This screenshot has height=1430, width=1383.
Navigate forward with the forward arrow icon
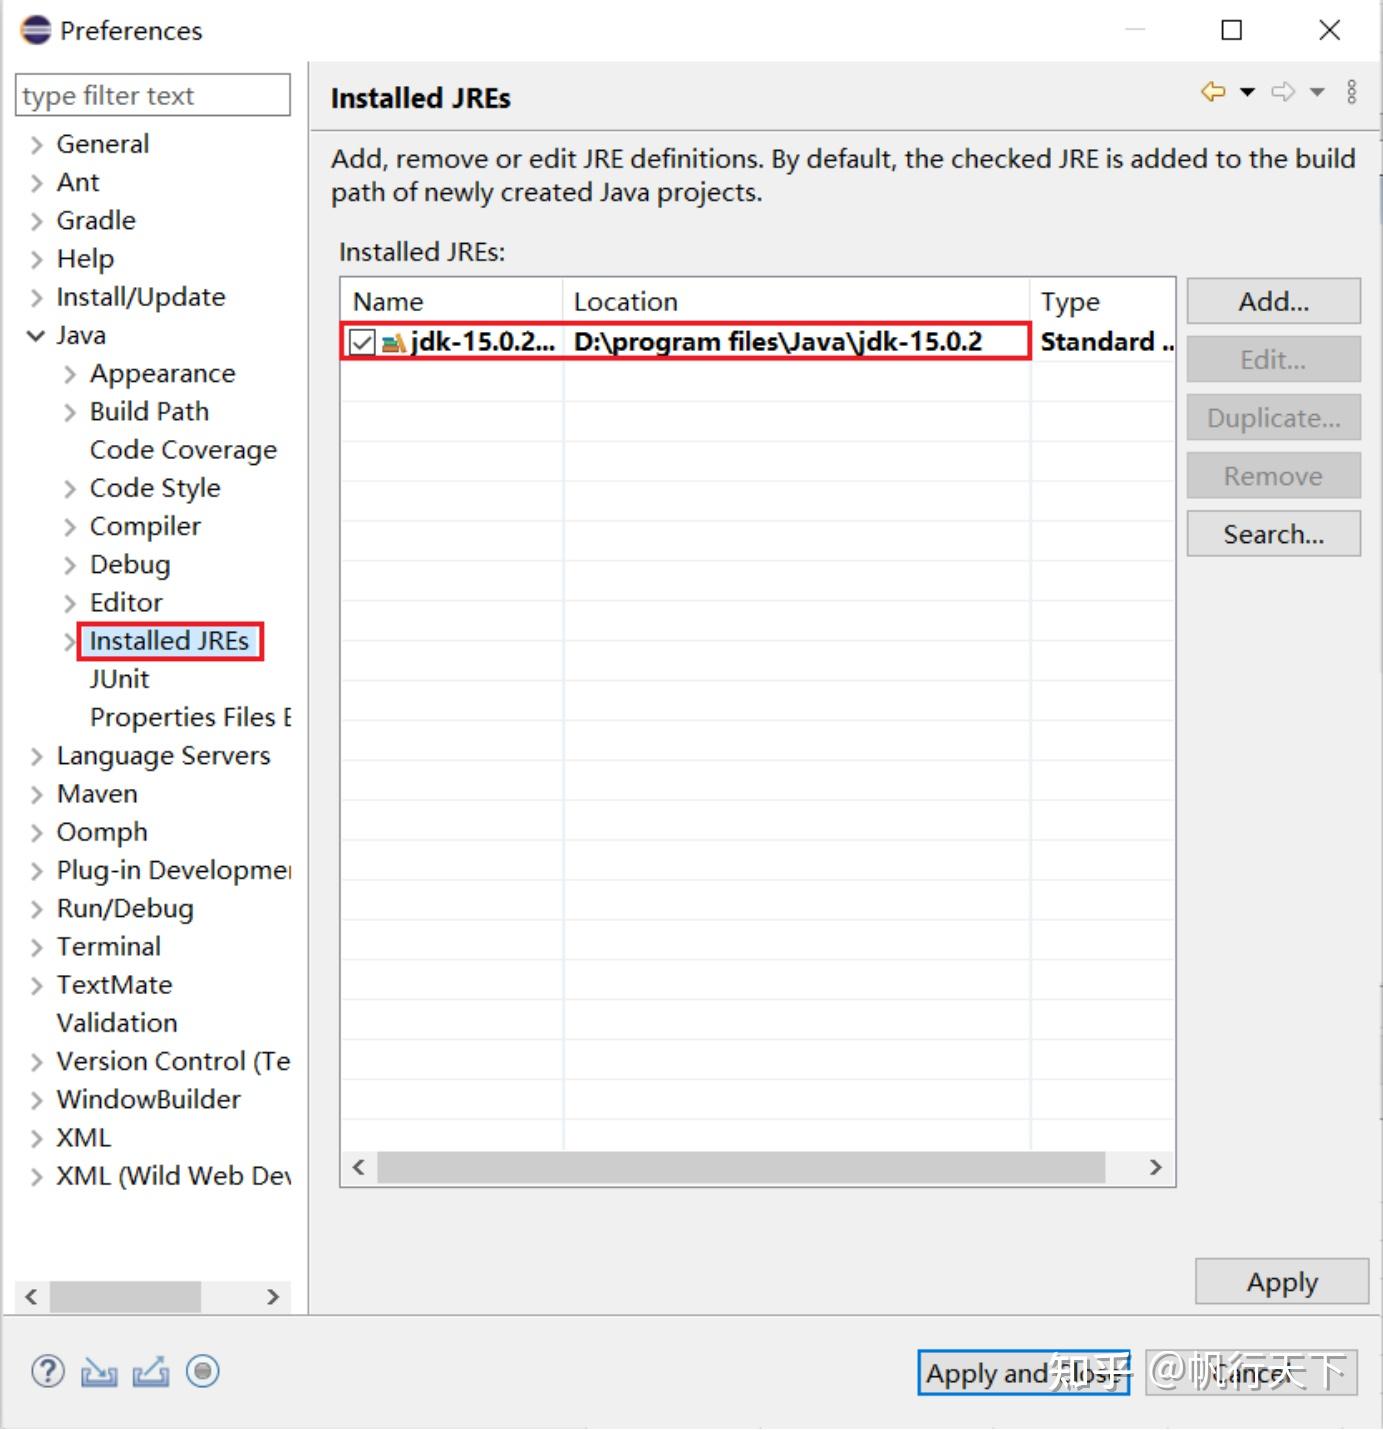1283,91
